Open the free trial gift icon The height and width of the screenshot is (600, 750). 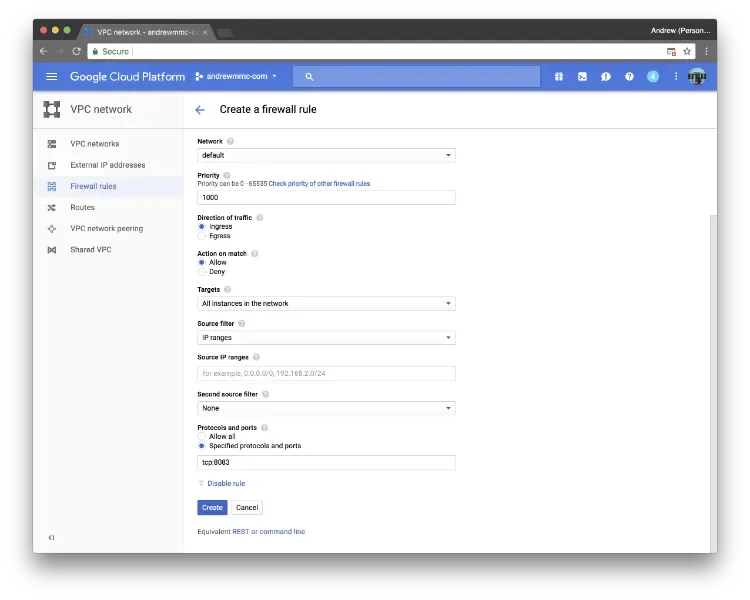click(559, 76)
